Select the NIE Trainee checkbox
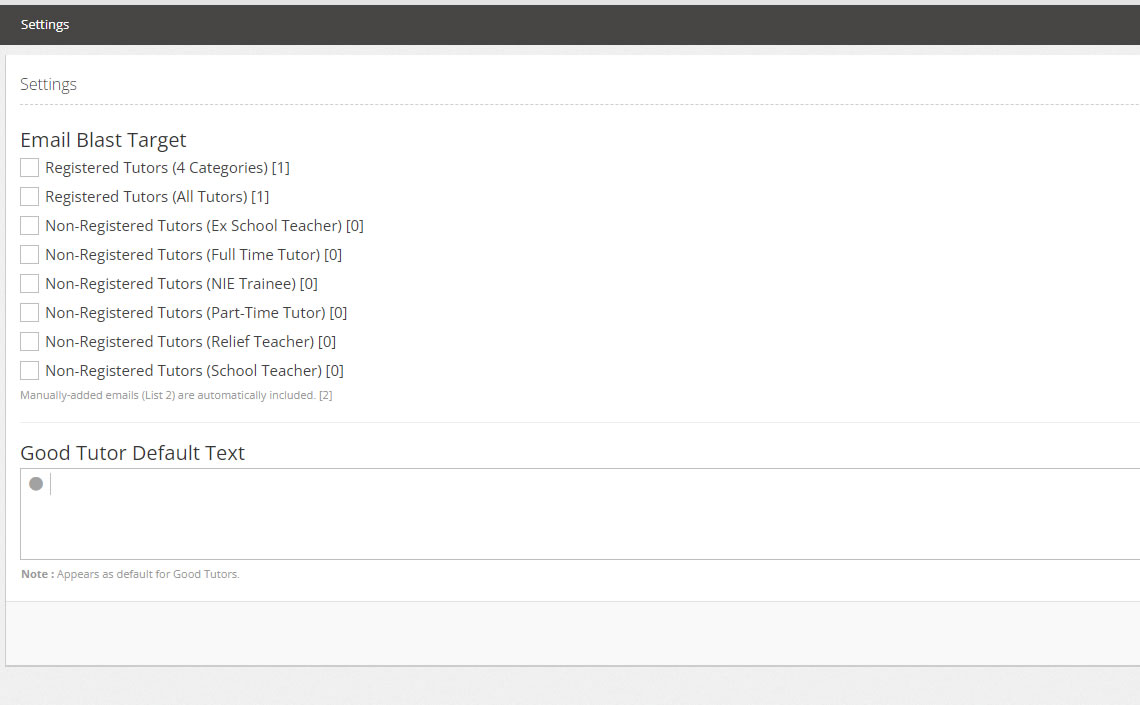The height and width of the screenshot is (705, 1140). 29,284
